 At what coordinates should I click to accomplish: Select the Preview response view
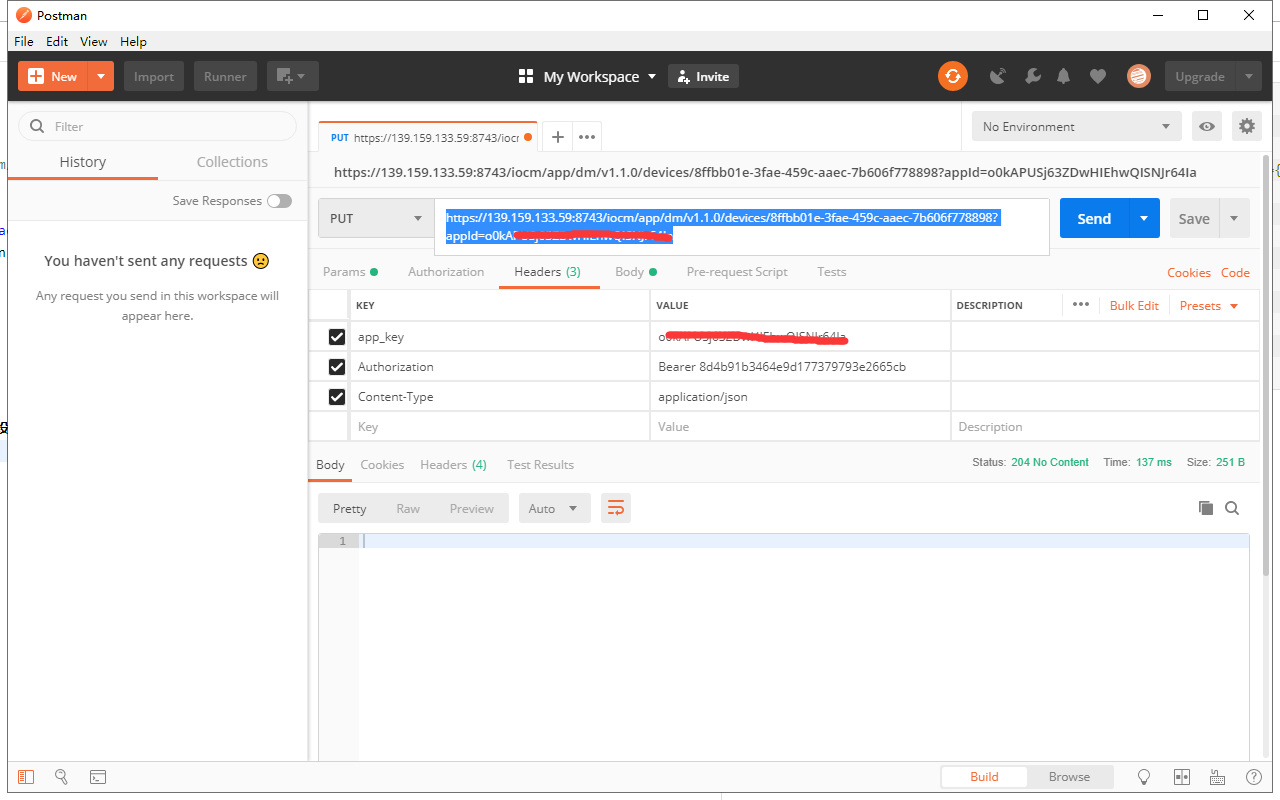472,508
